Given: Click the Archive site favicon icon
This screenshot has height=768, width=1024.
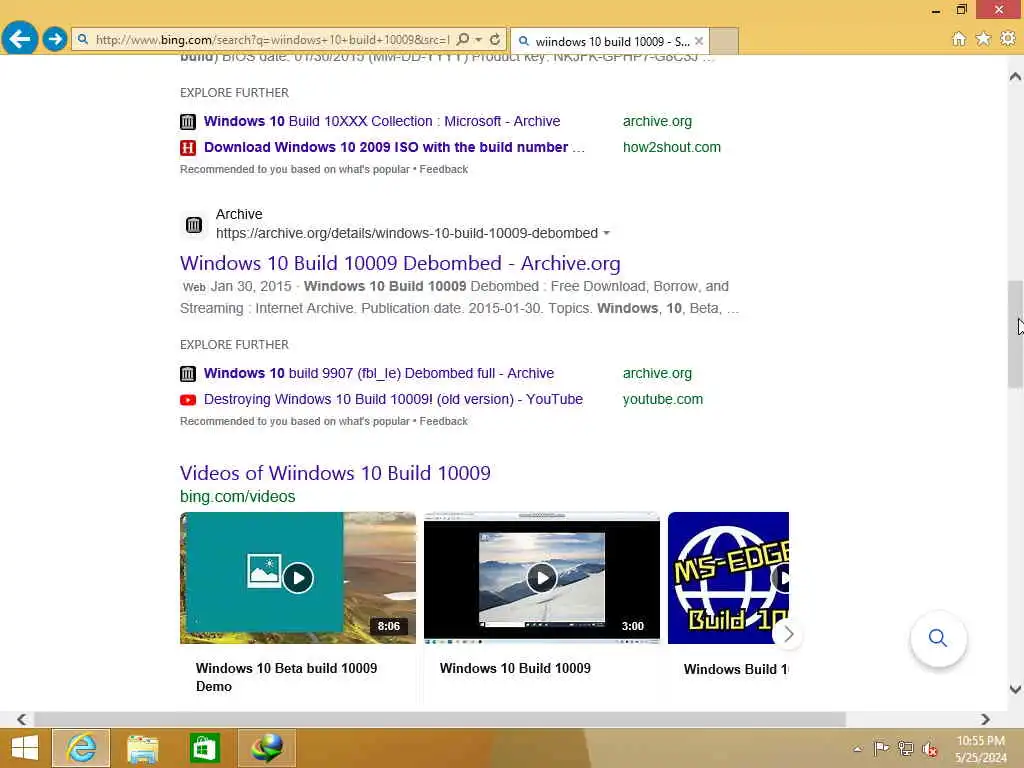Looking at the screenshot, I should pyautogui.click(x=194, y=225).
